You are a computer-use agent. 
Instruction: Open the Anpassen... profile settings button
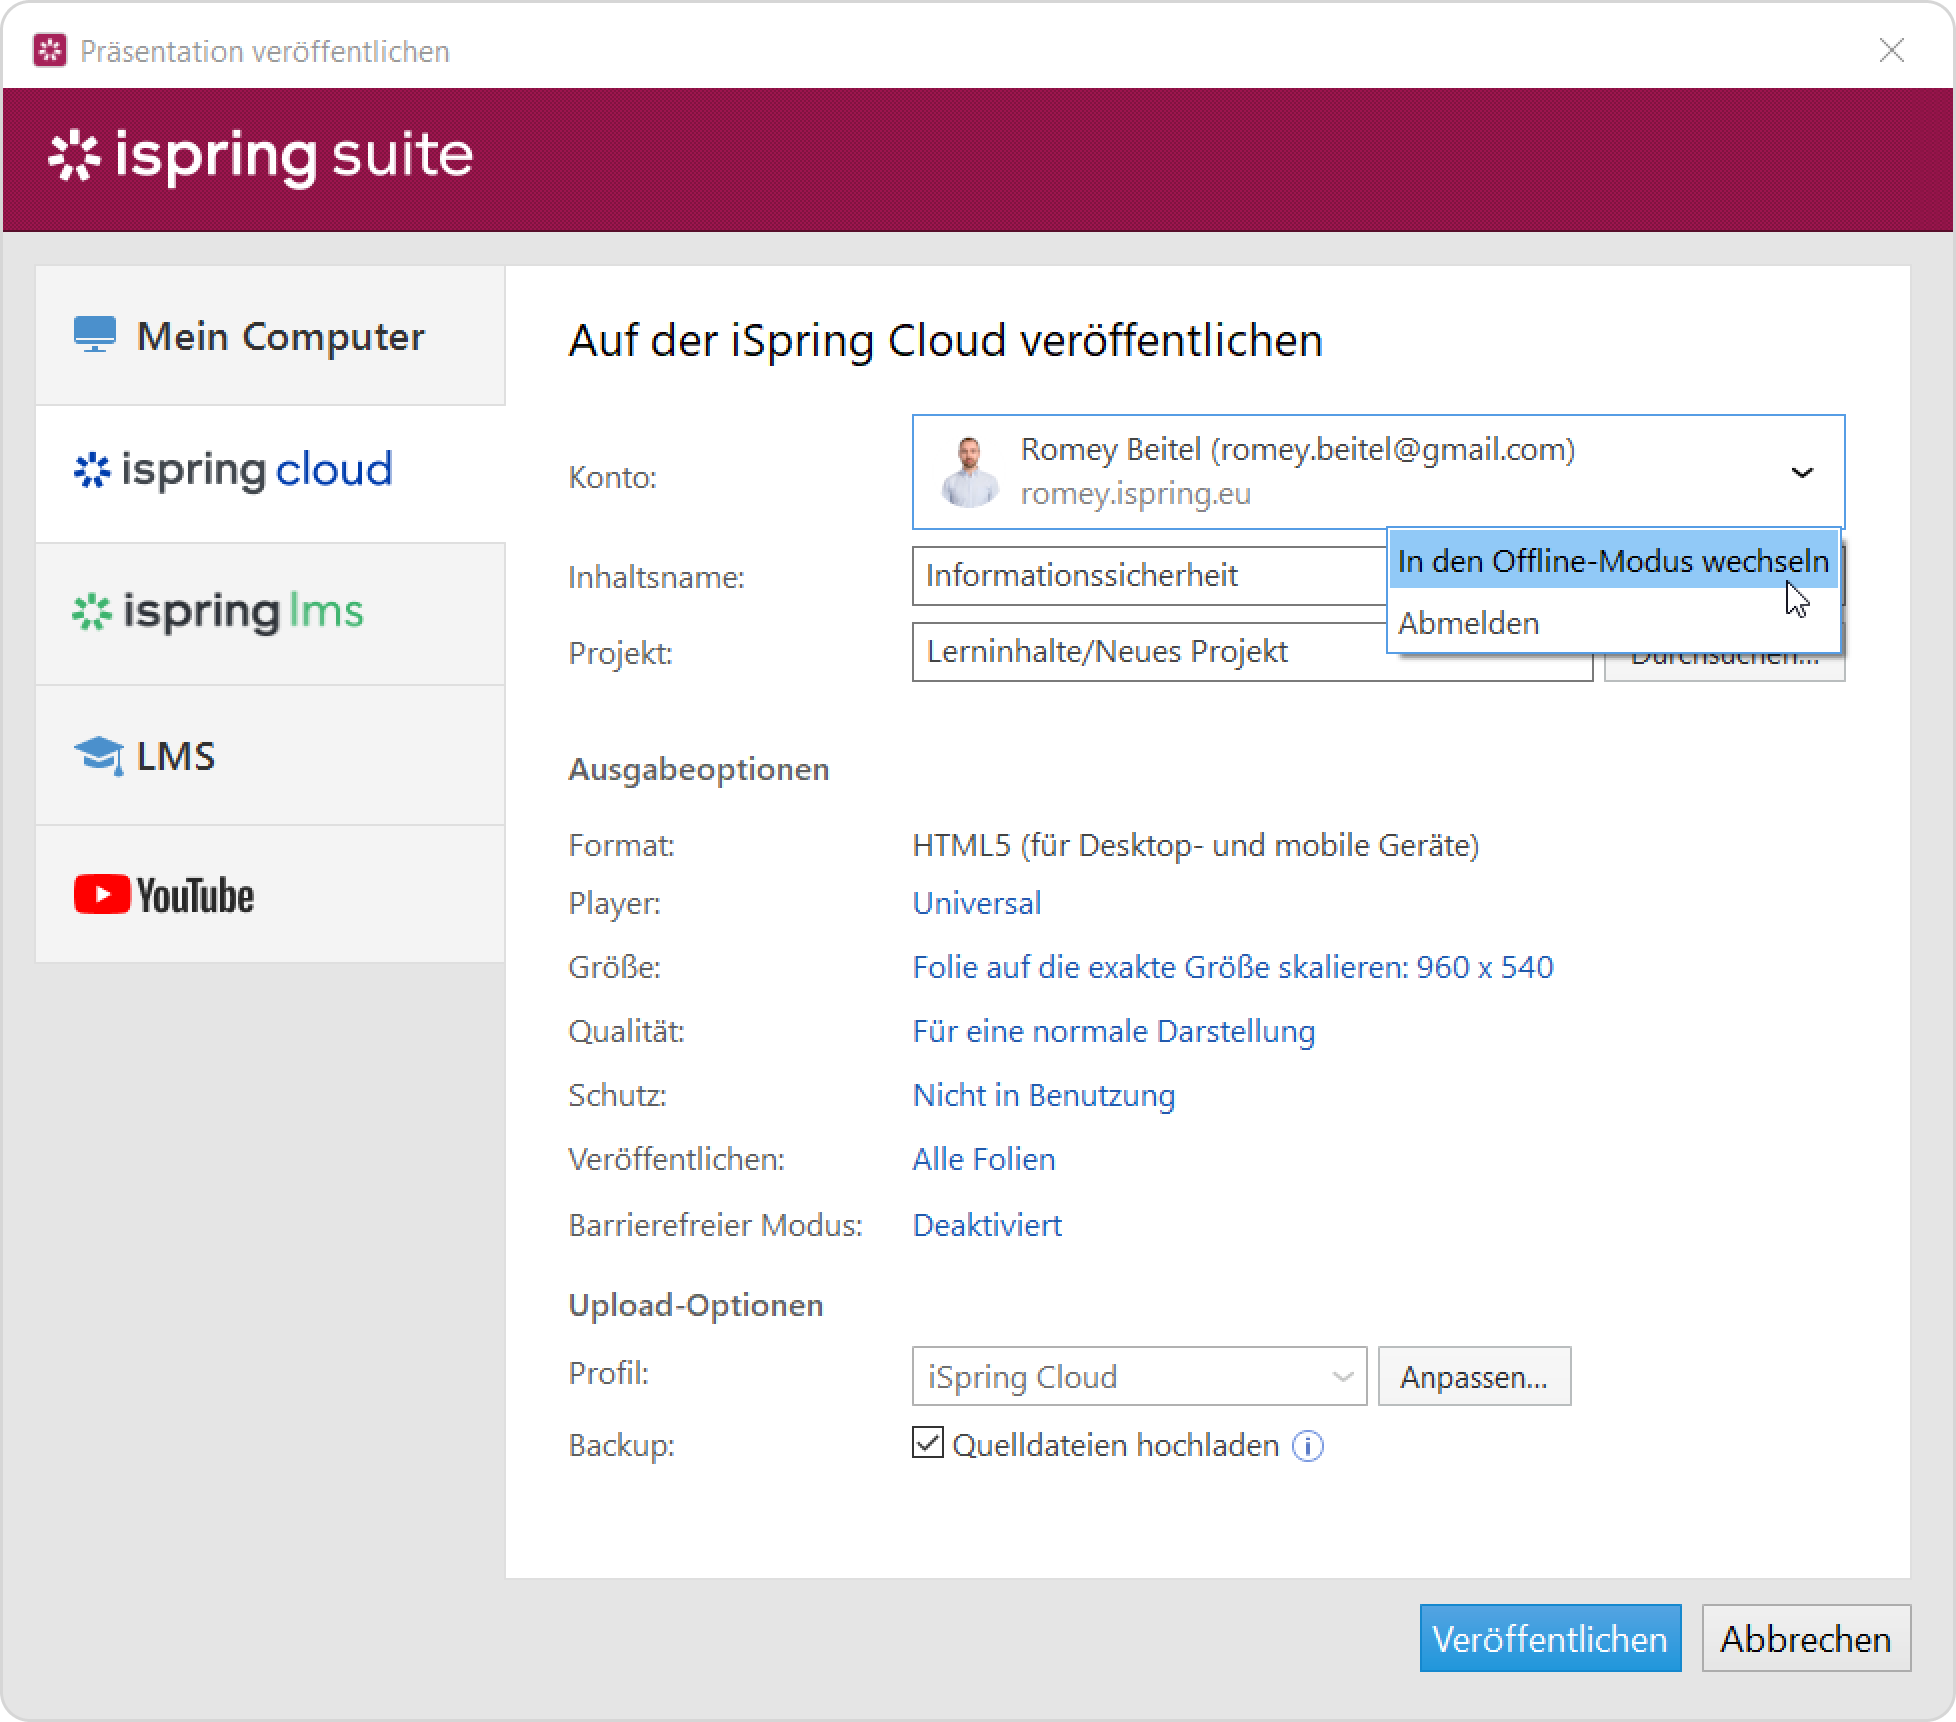coord(1473,1377)
